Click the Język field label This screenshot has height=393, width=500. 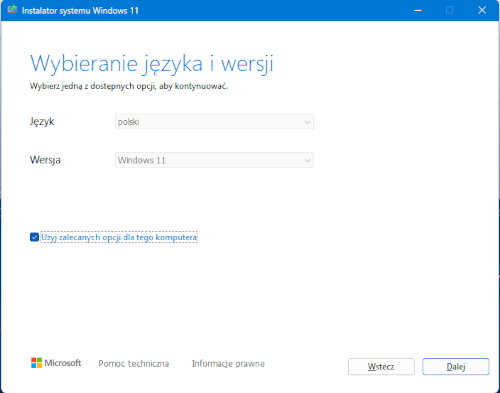[x=42, y=122]
